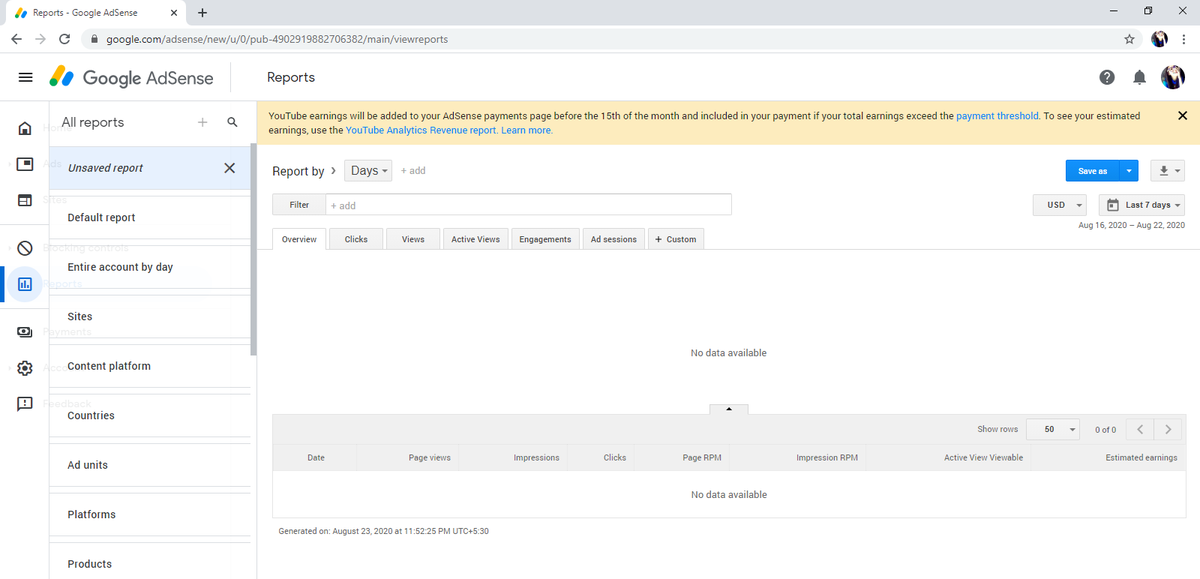This screenshot has height=579, width=1200.
Task: Switch to the Clicks tab
Action: pyautogui.click(x=356, y=239)
